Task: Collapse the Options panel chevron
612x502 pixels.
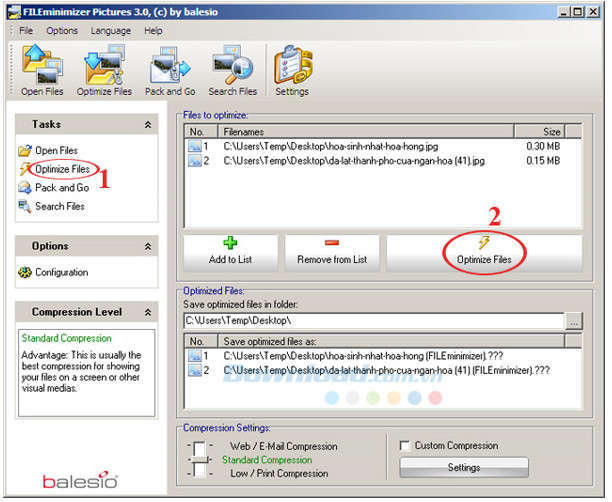Action: coord(148,246)
